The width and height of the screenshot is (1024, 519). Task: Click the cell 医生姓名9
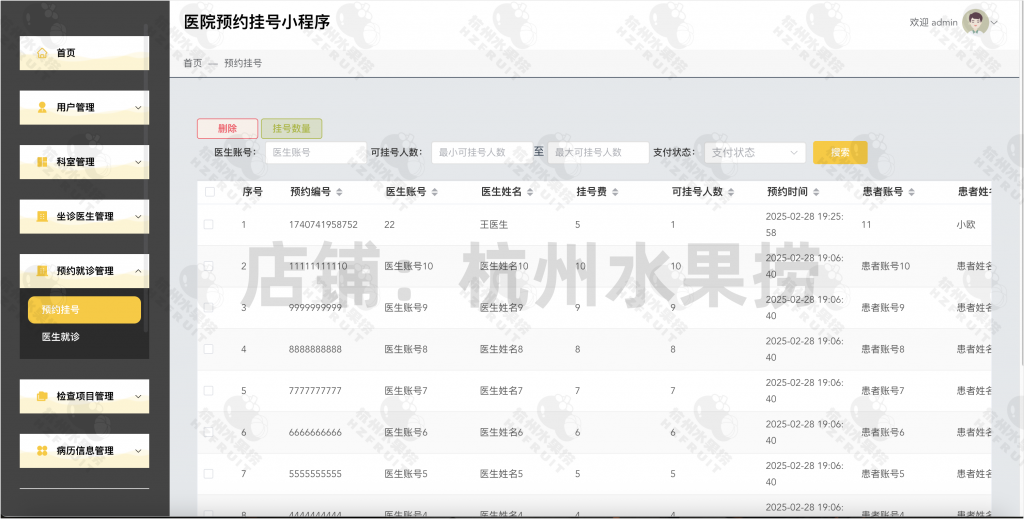[x=502, y=307]
